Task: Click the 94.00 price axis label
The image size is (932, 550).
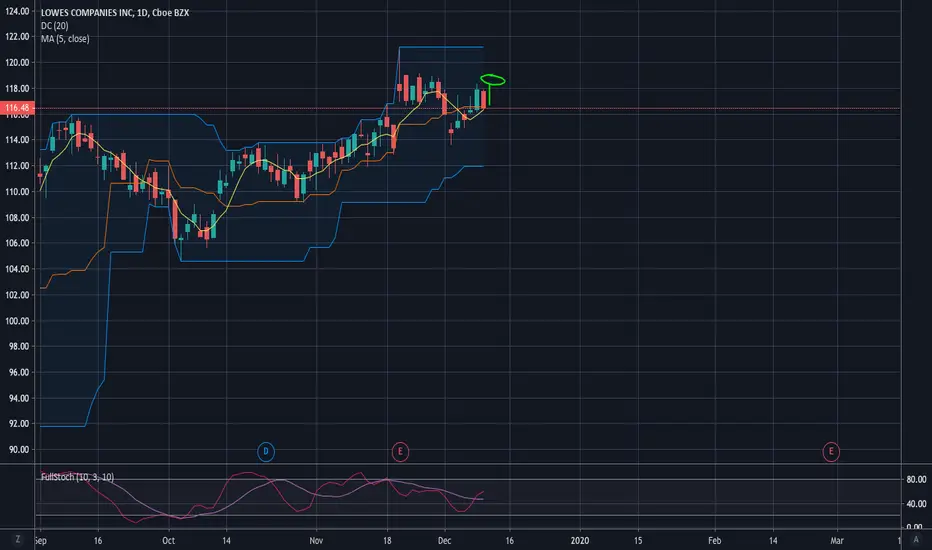Action: (18, 398)
